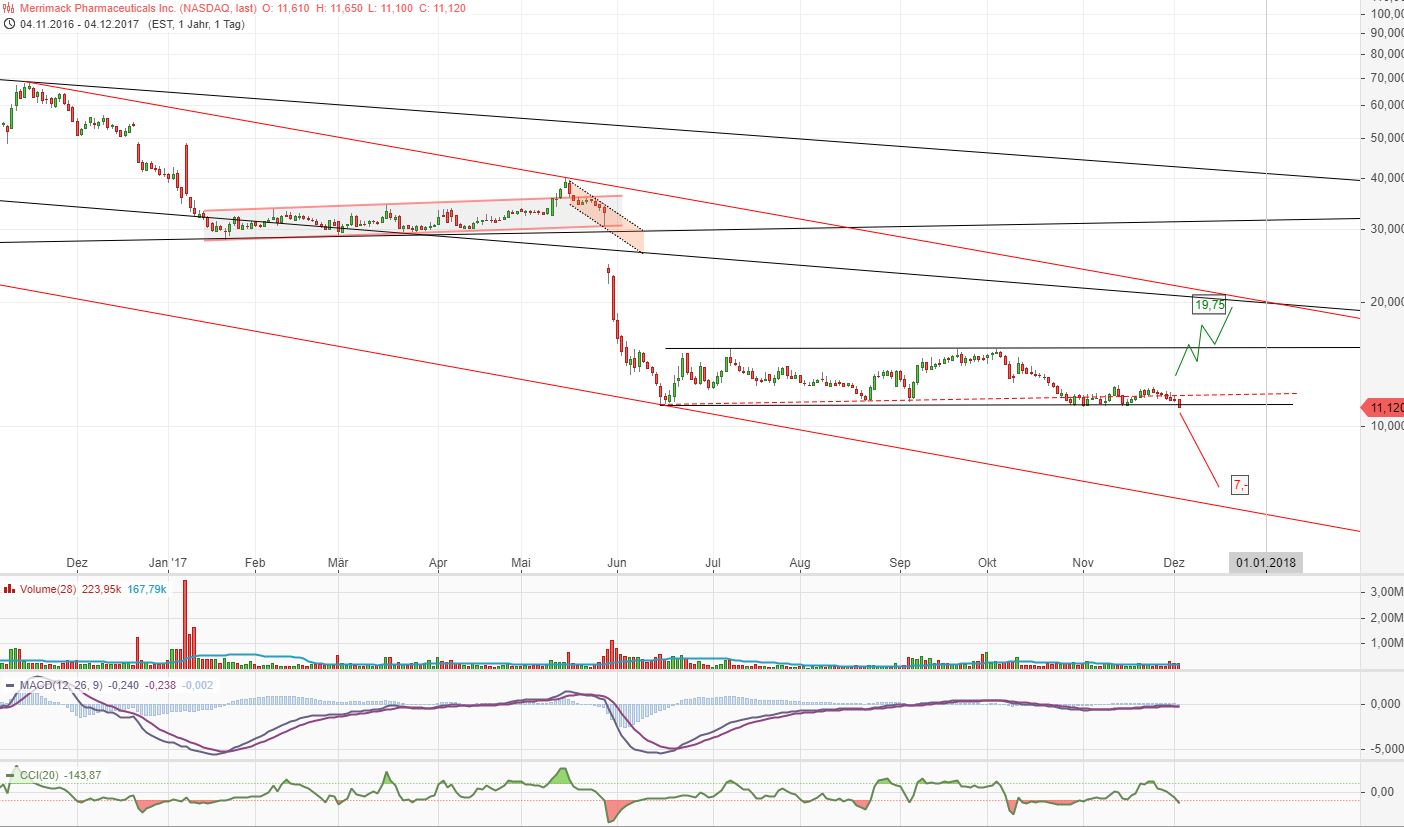
Task: Click the candlestick chart-type icon beside Merrimack title
Action: tap(9, 8)
